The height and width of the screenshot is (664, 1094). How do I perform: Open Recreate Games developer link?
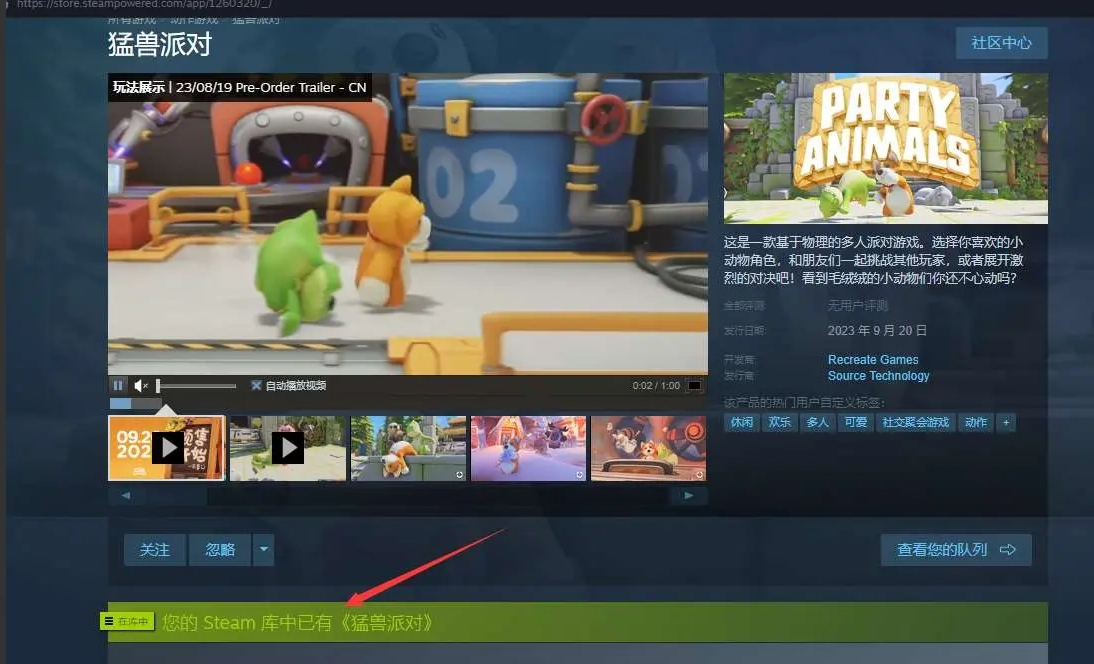coord(872,360)
